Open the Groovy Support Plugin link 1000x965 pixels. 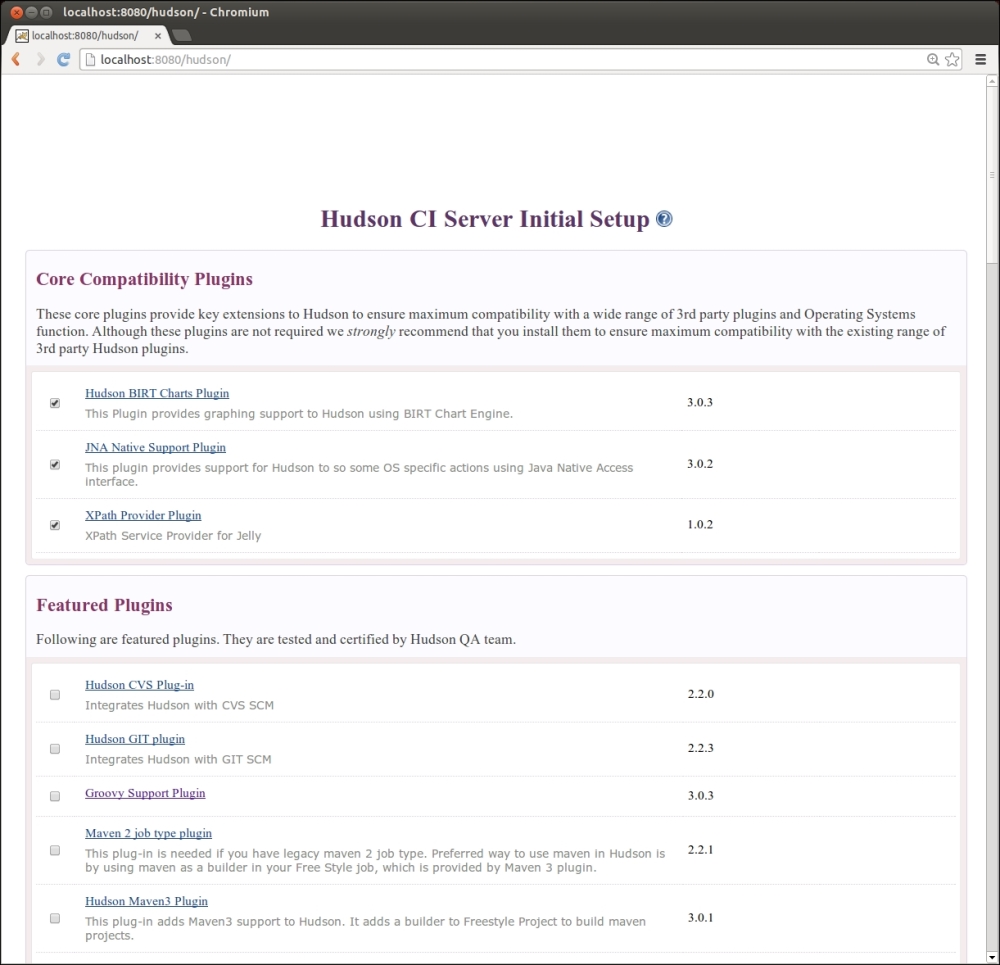point(145,793)
